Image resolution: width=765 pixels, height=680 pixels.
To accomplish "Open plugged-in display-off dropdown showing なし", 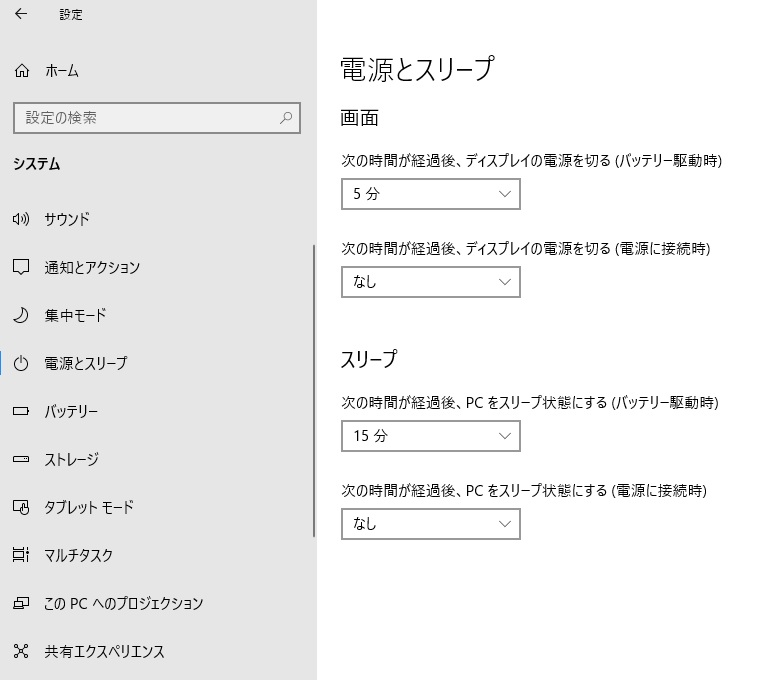I will (431, 281).
